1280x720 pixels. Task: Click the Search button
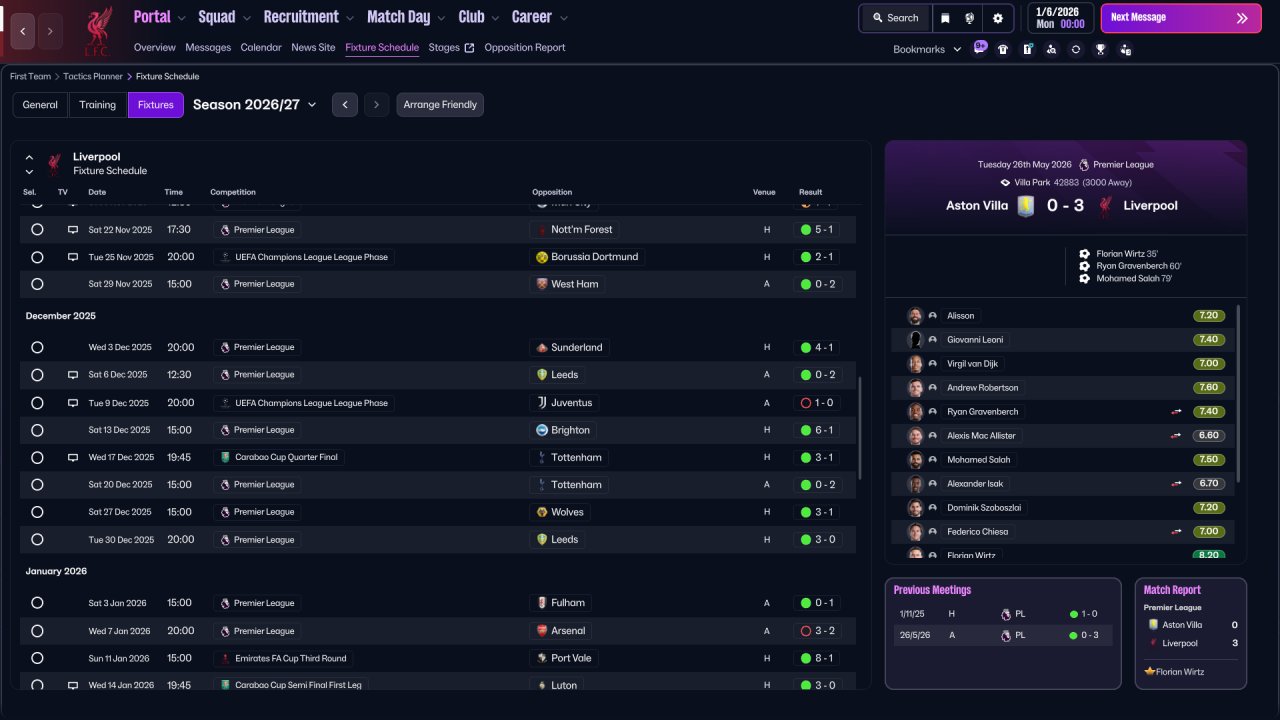[x=895, y=18]
